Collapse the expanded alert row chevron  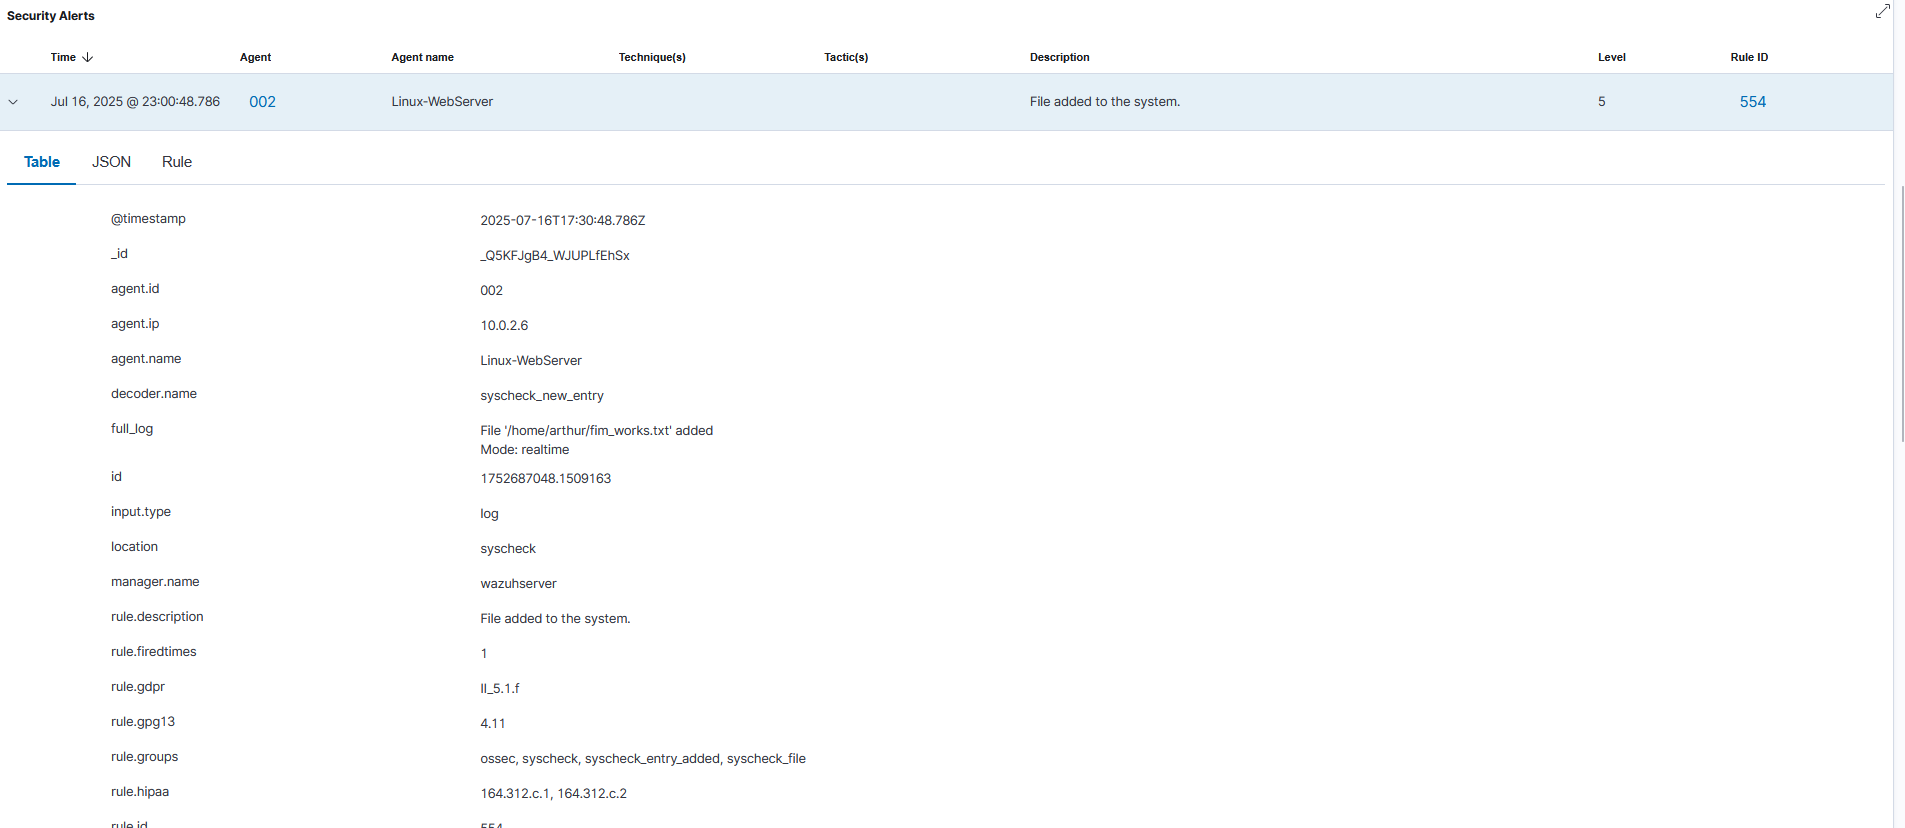tap(13, 102)
